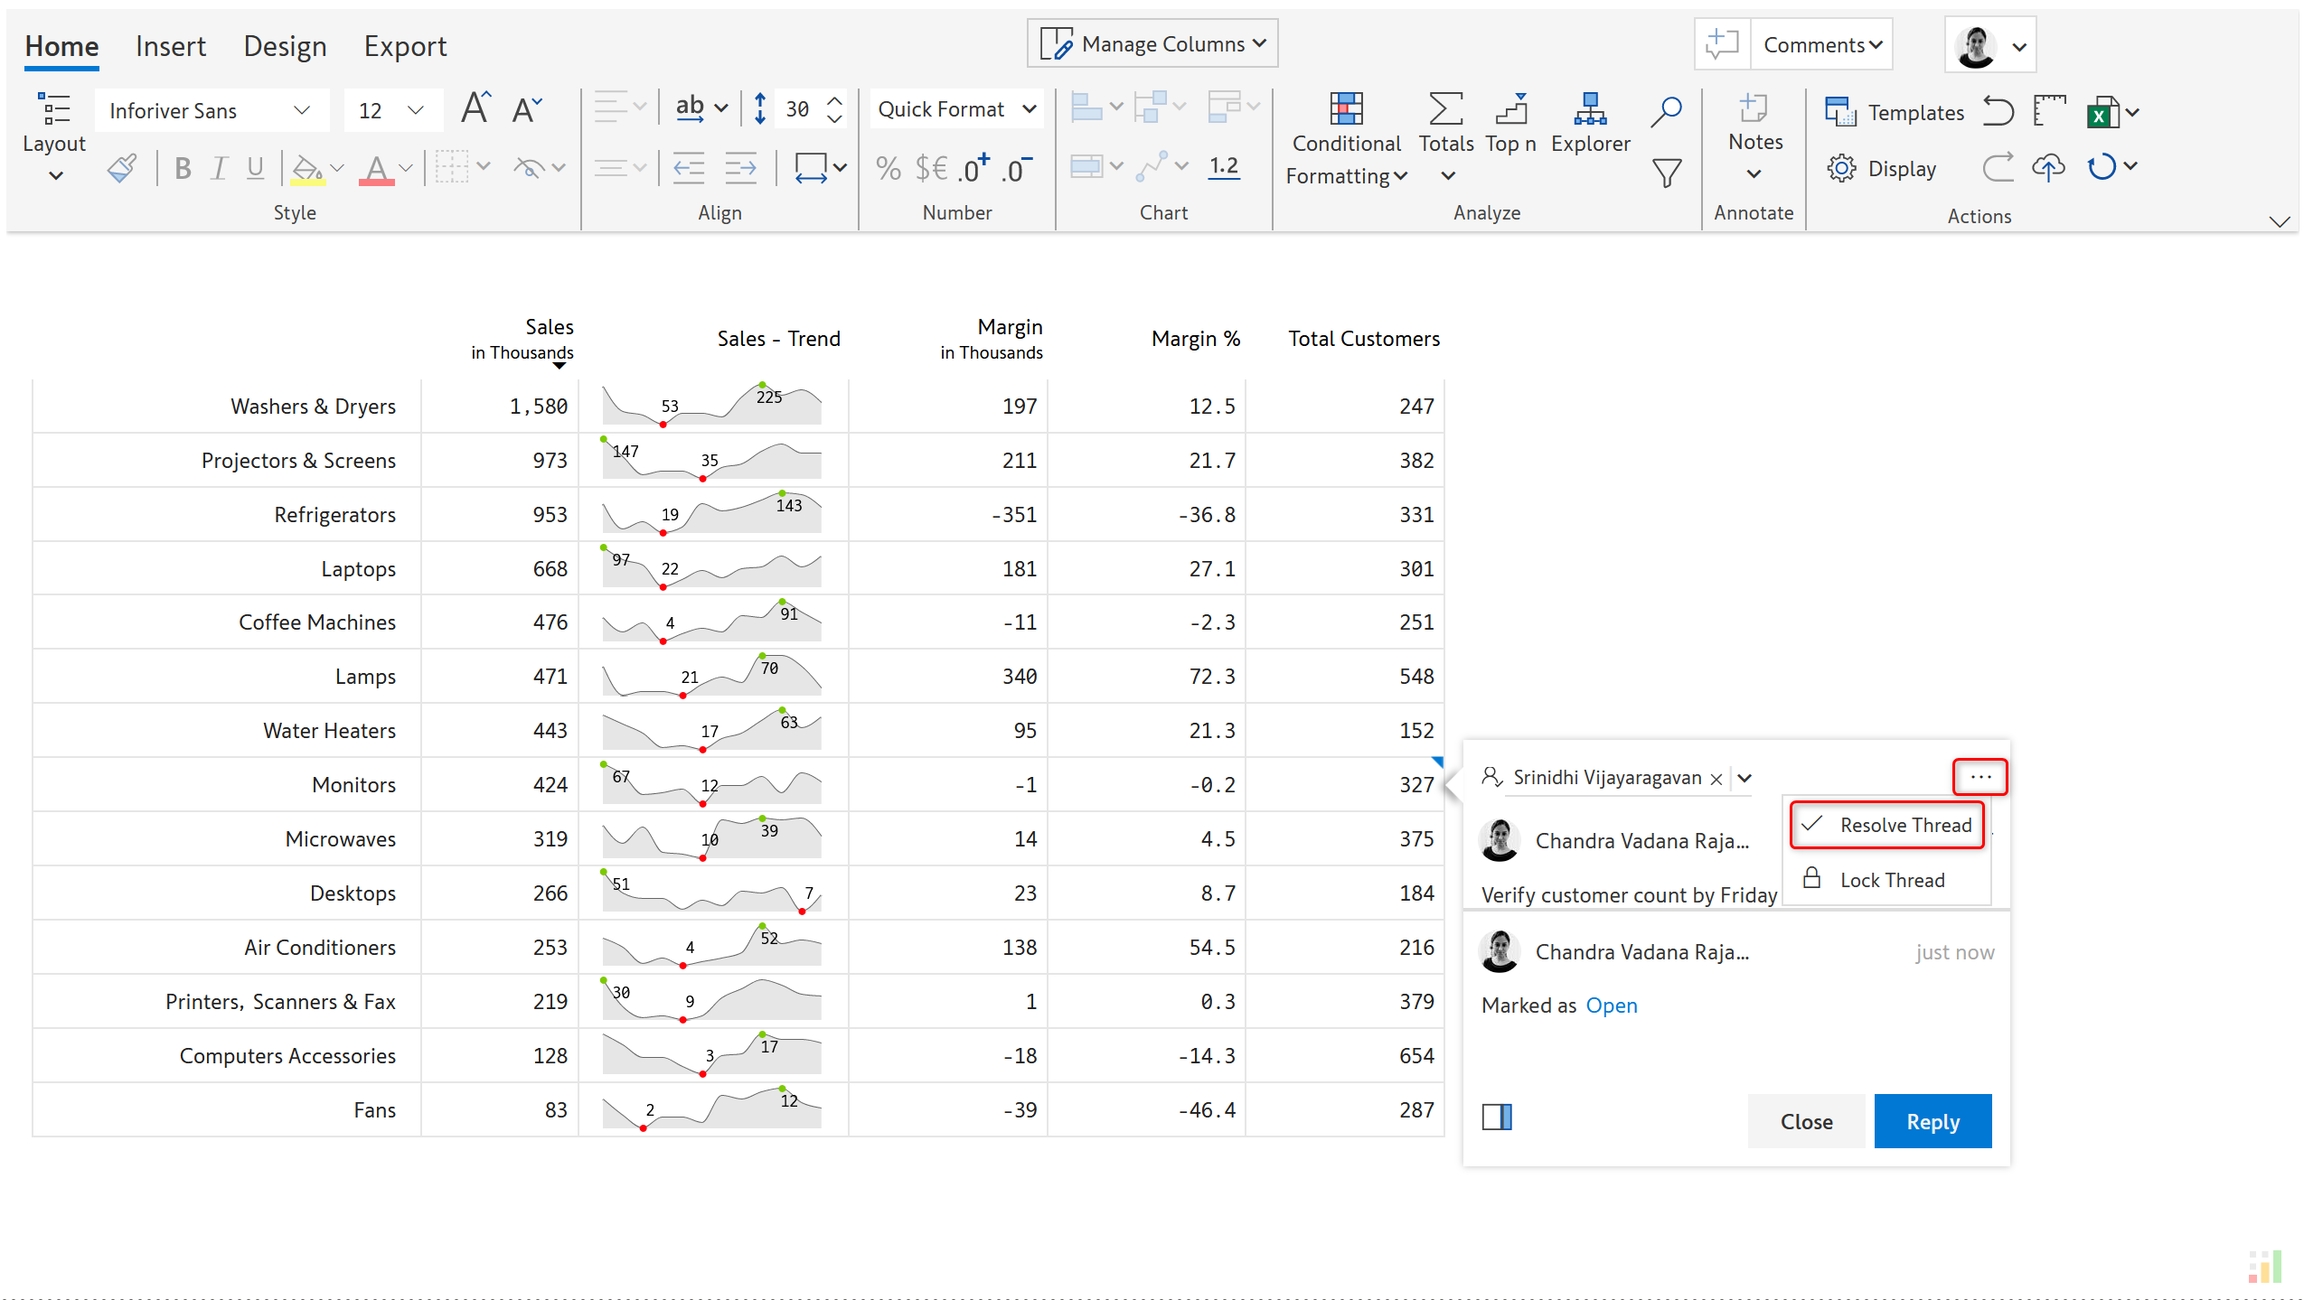2304x1300 pixels.
Task: Click the search magnifier icon
Action: 1666,111
